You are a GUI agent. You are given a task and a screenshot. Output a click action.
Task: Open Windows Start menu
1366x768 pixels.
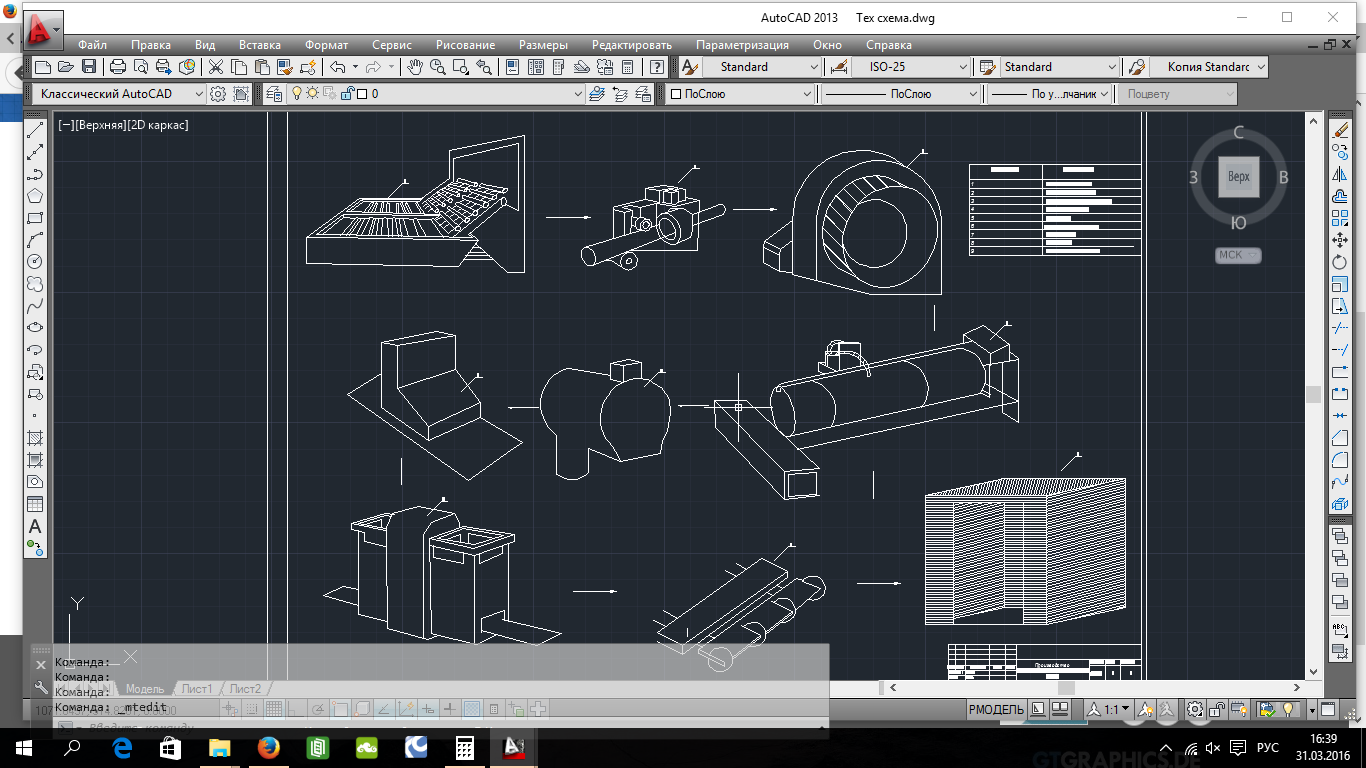(x=24, y=747)
